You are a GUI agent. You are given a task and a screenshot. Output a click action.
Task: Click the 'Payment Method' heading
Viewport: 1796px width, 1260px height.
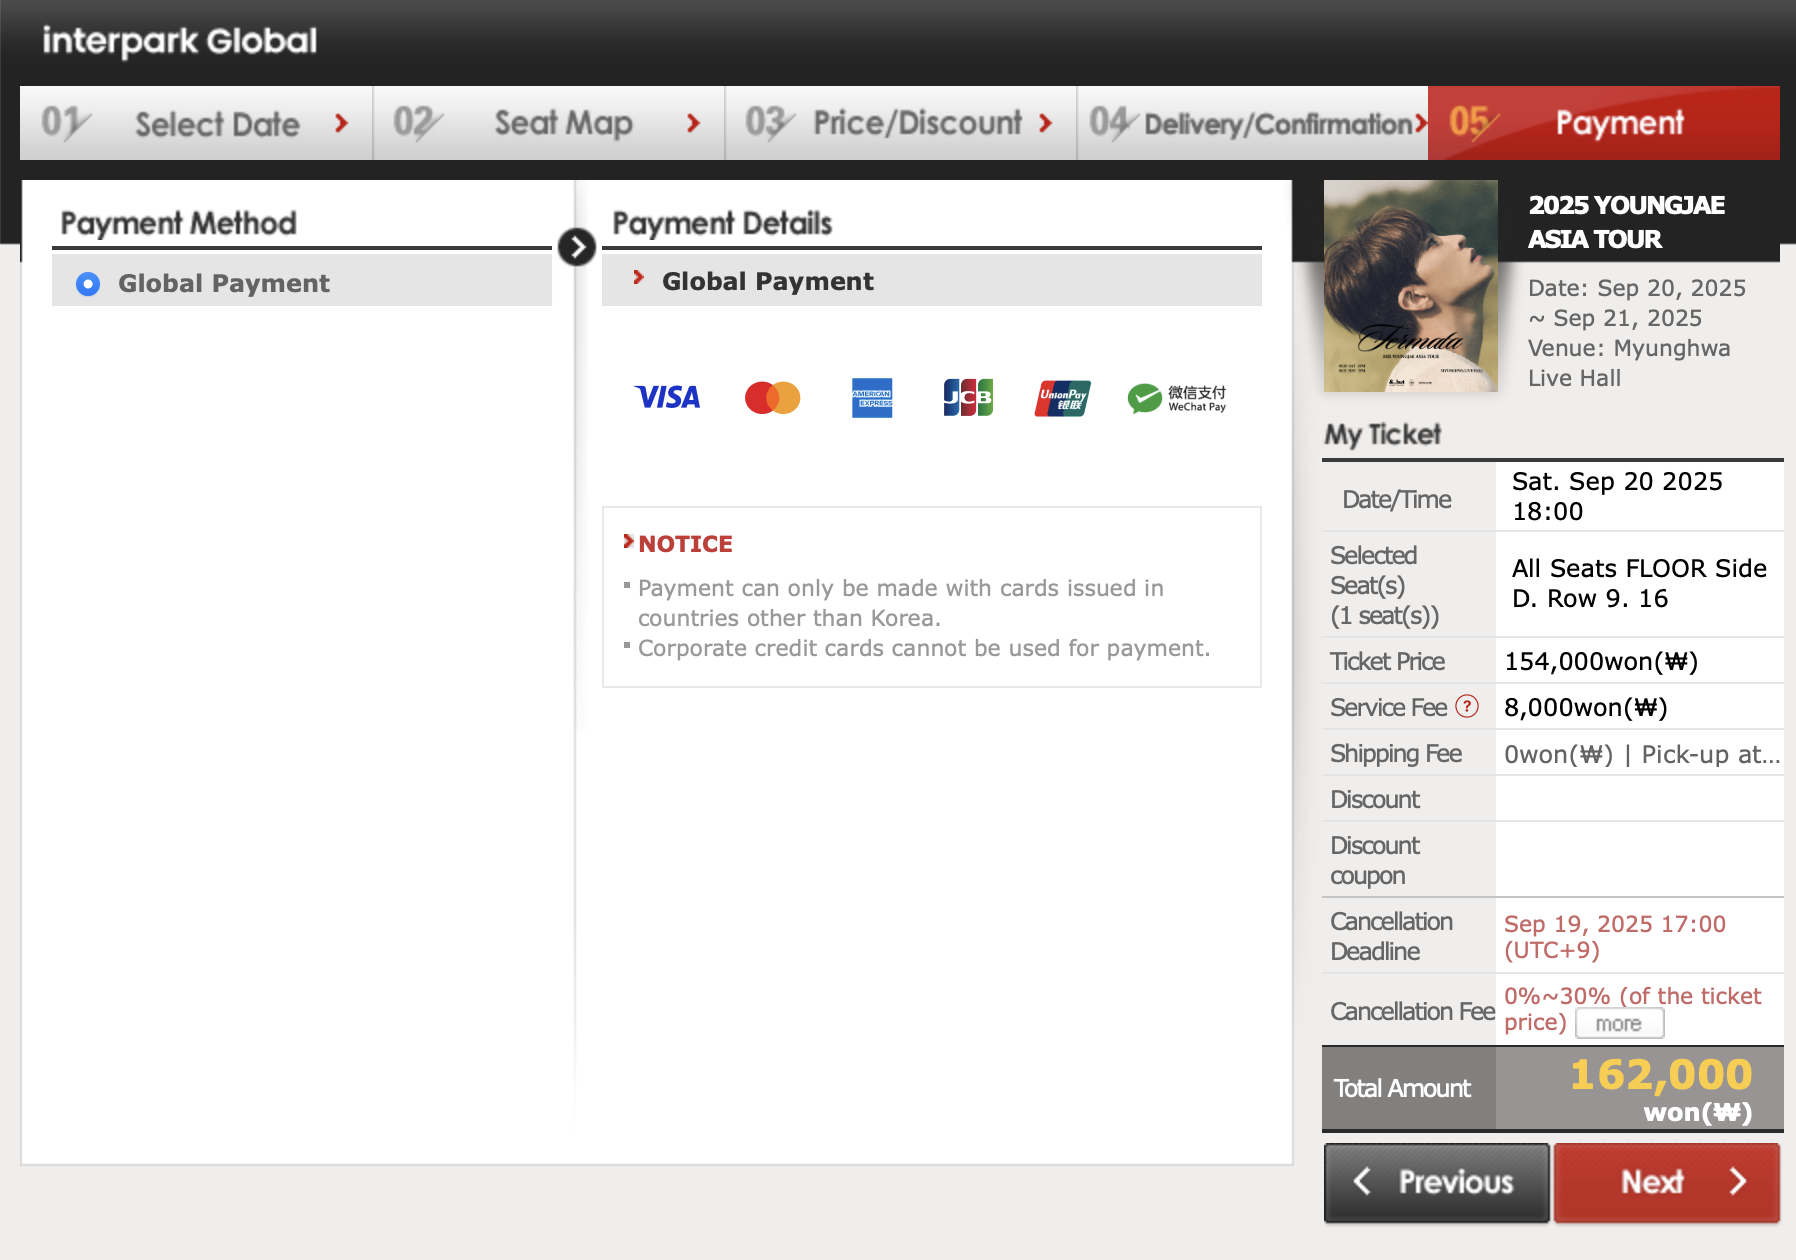pos(179,223)
